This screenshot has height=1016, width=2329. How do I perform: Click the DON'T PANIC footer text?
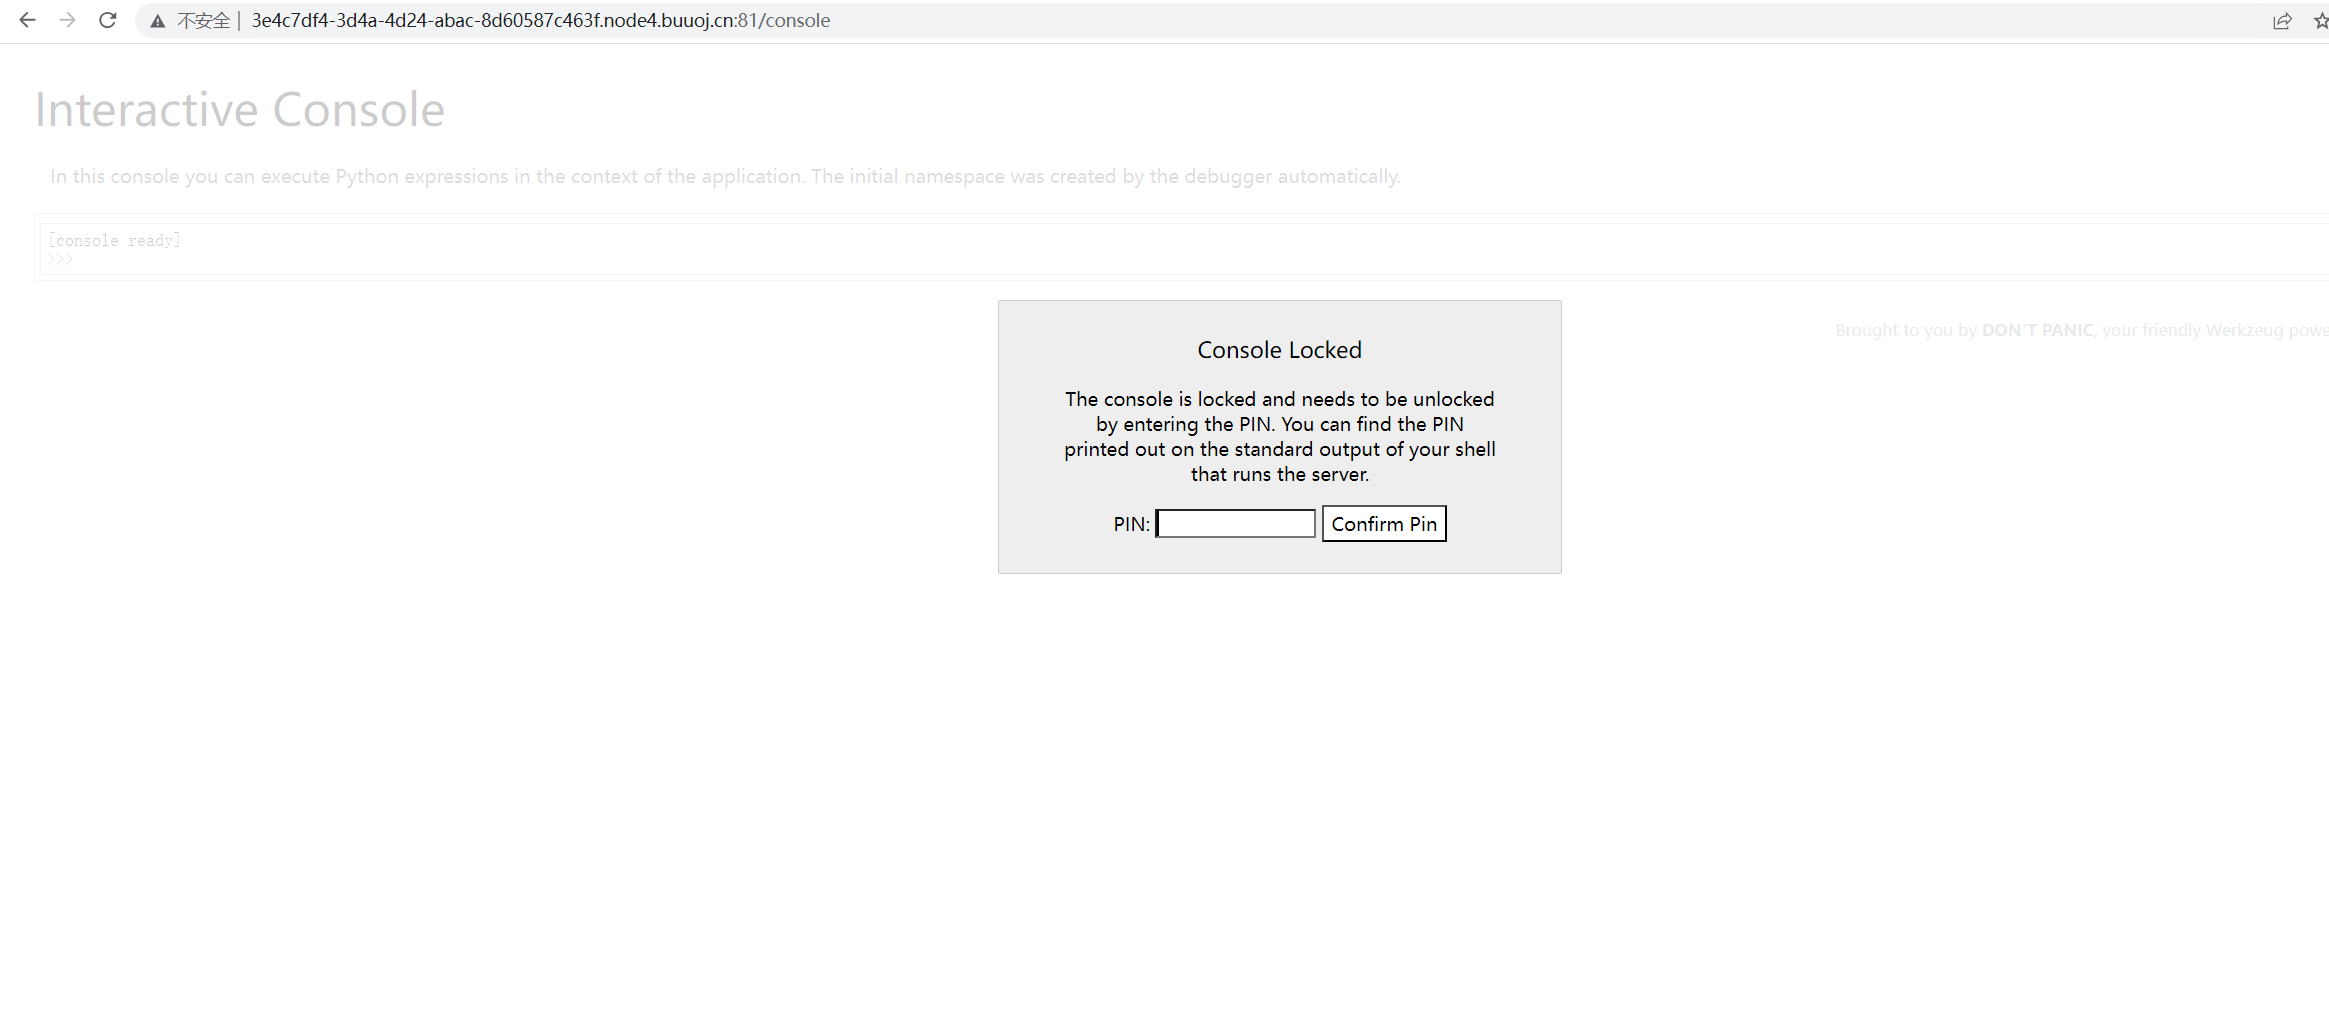pyautogui.click(x=2037, y=329)
